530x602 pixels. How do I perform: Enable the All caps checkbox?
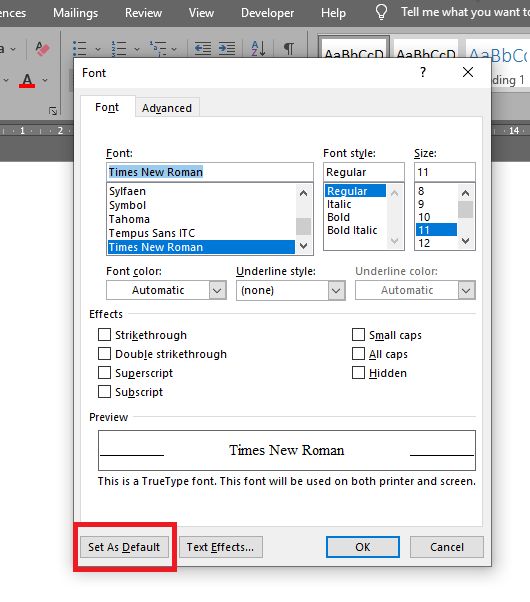pos(358,354)
